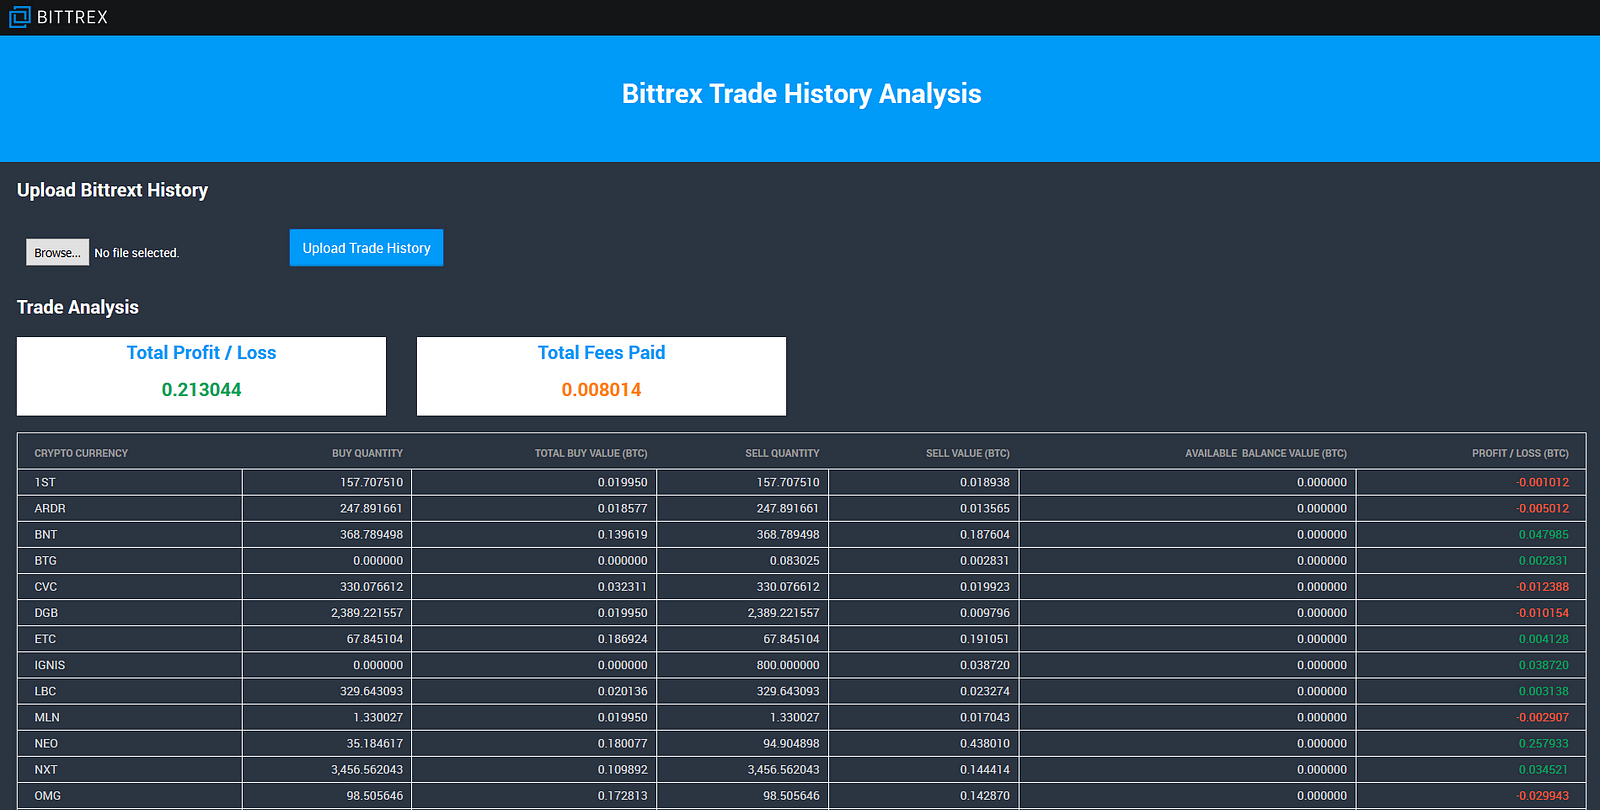The image size is (1600, 810).
Task: Click the MLN sell value 0.017043
Action: pos(985,717)
